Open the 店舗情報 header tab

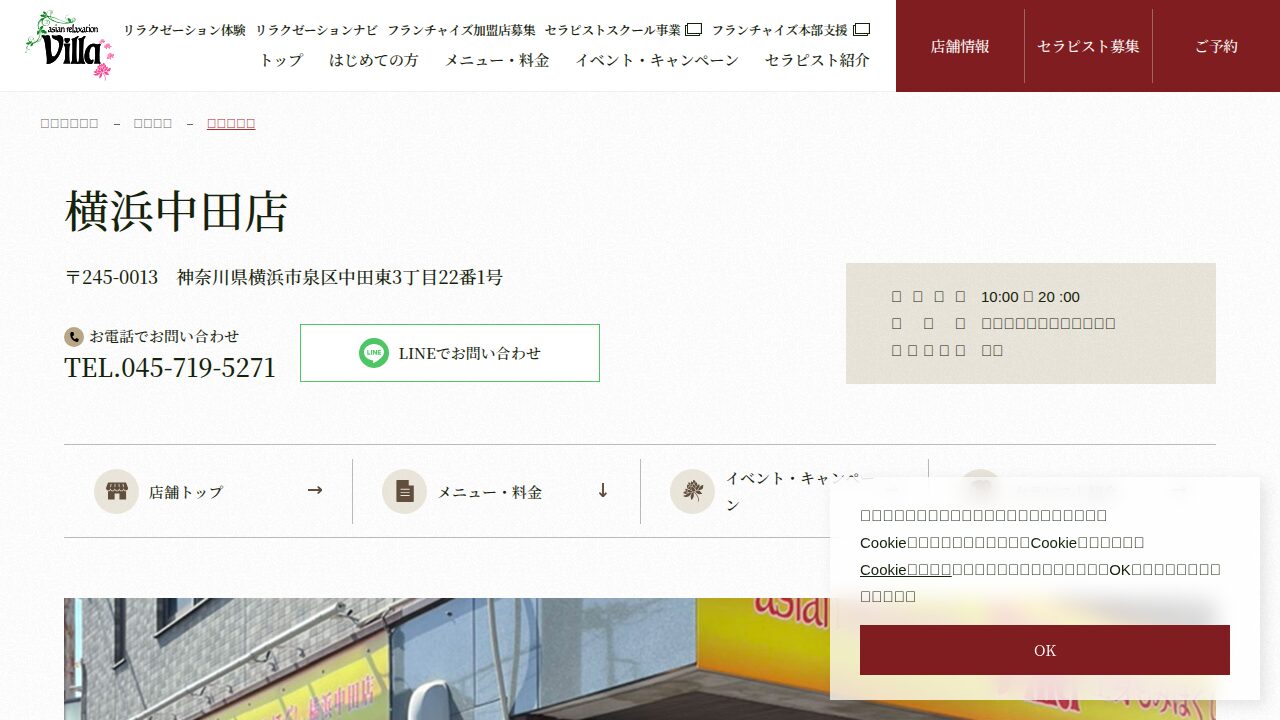click(960, 46)
